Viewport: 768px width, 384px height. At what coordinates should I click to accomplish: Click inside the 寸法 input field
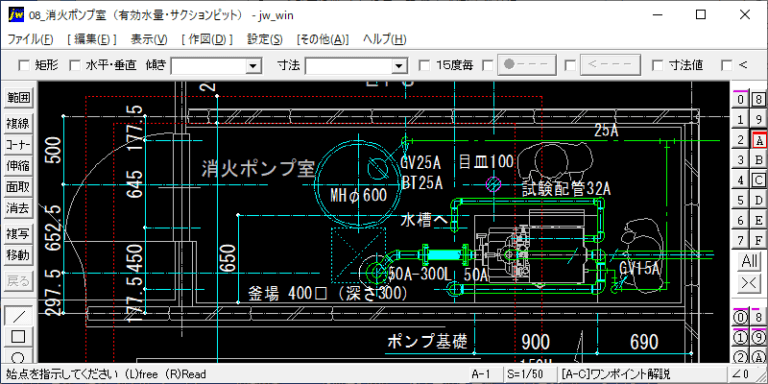pyautogui.click(x=349, y=66)
